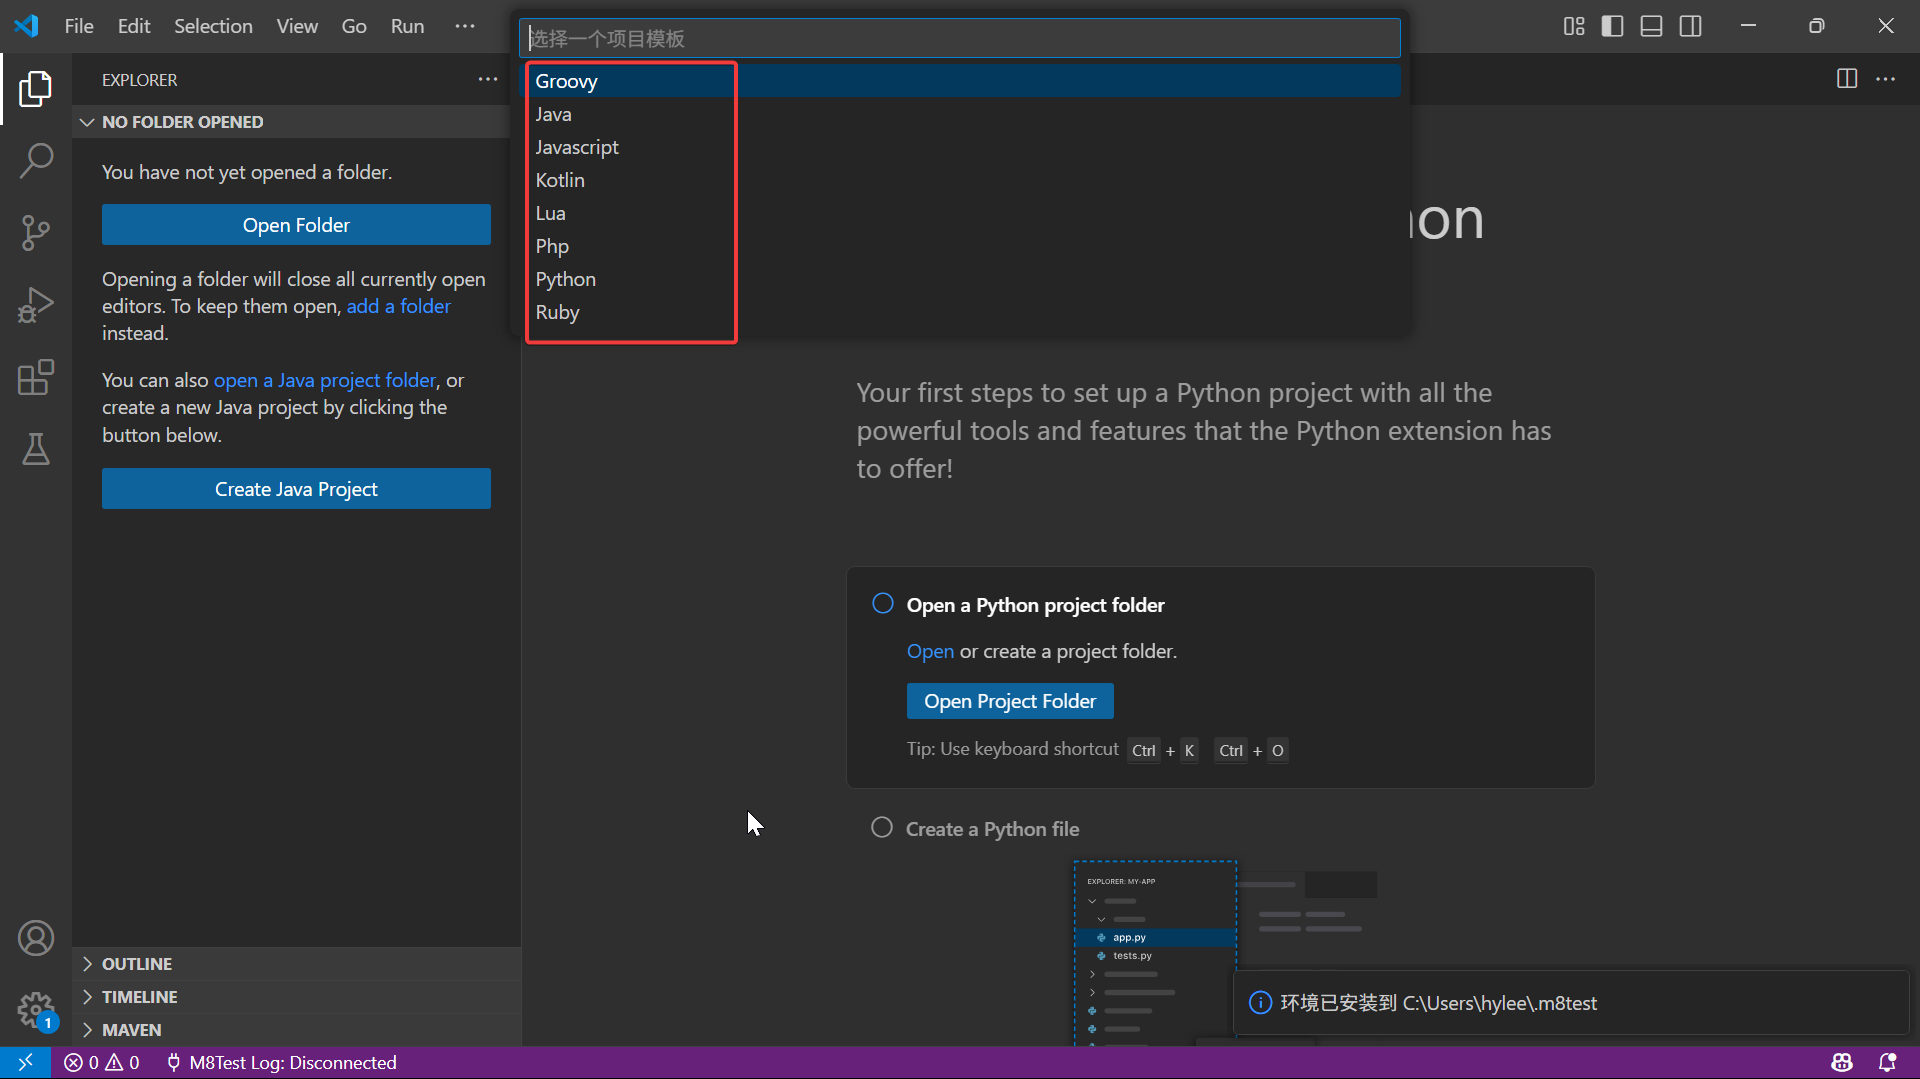Open editor More Actions ellipsis
This screenshot has height=1079, width=1920.
(1885, 79)
